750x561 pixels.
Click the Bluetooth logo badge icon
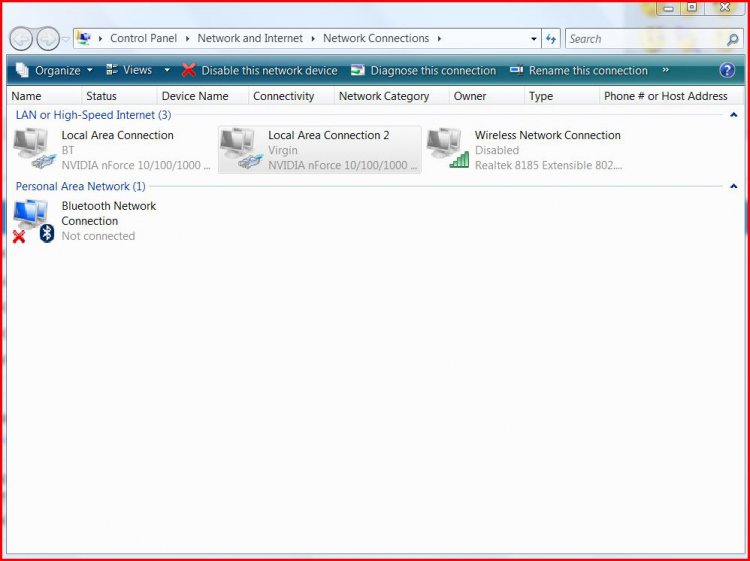(46, 233)
